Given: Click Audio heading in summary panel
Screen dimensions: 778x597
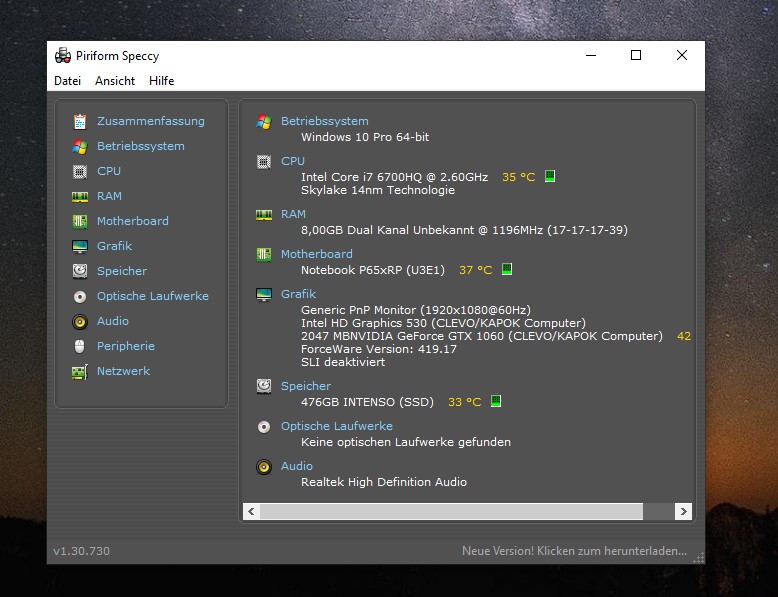Looking at the screenshot, I should pos(297,466).
